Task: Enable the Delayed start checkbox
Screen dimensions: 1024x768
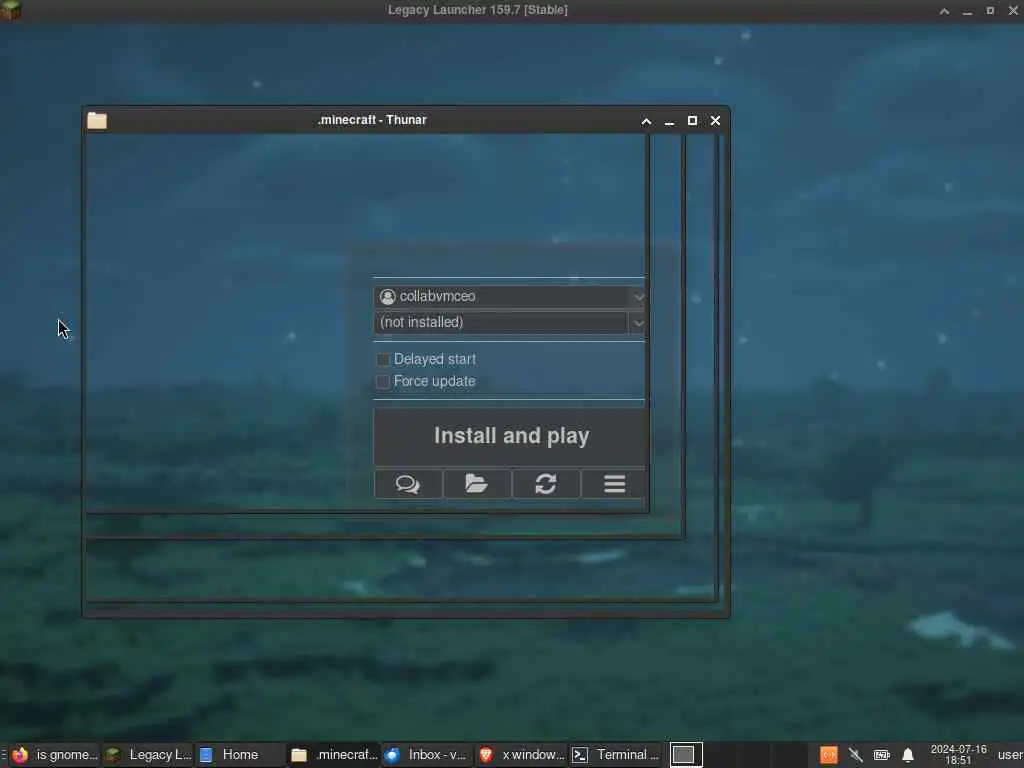Action: (383, 360)
